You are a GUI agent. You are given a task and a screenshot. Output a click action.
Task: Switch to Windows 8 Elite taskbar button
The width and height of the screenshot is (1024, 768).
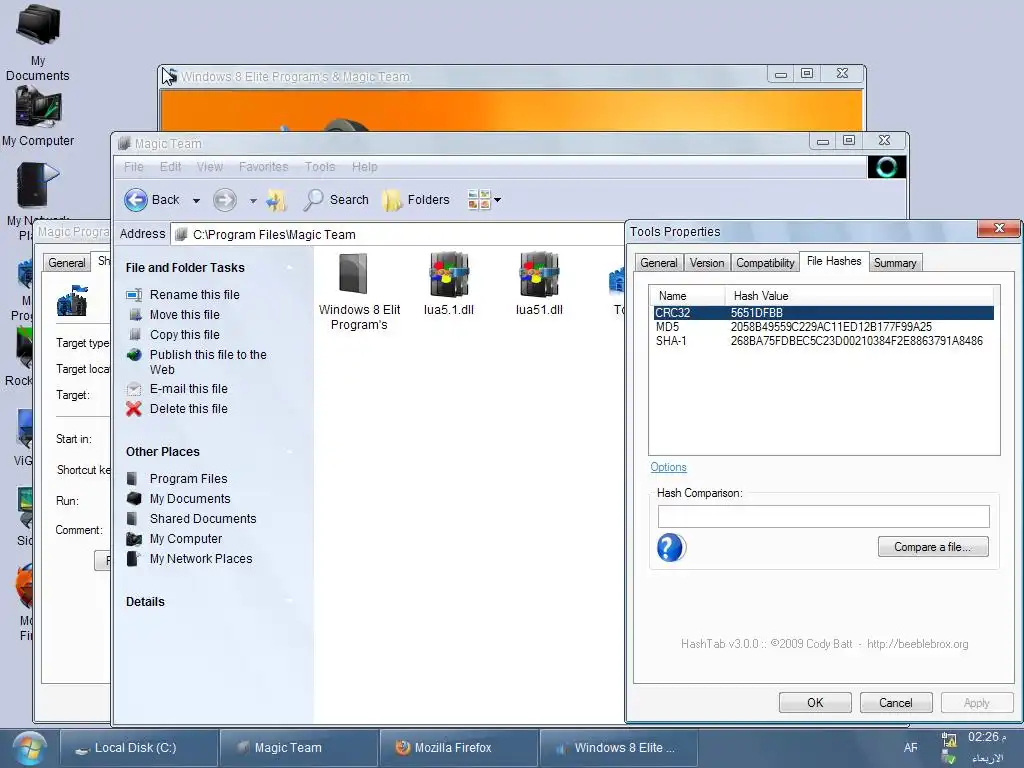[x=618, y=748]
